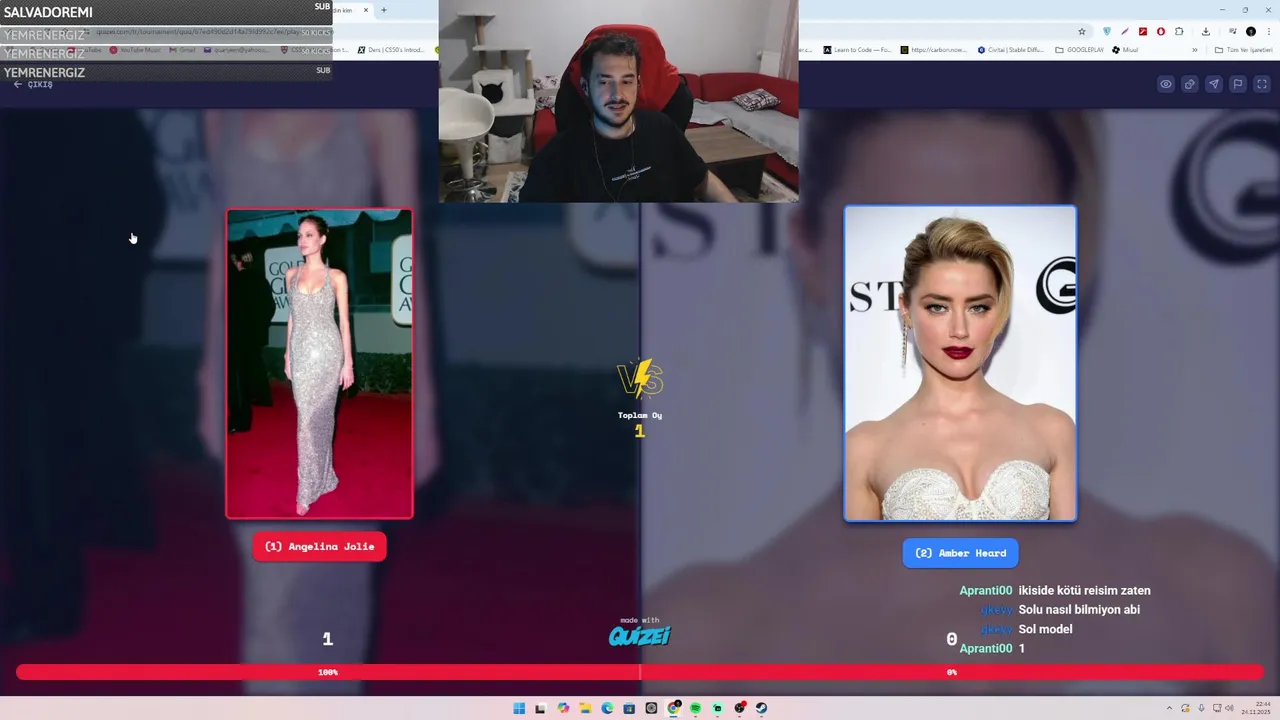This screenshot has height=720, width=1280.
Task: Launch Copilot from the taskbar
Action: (563, 708)
